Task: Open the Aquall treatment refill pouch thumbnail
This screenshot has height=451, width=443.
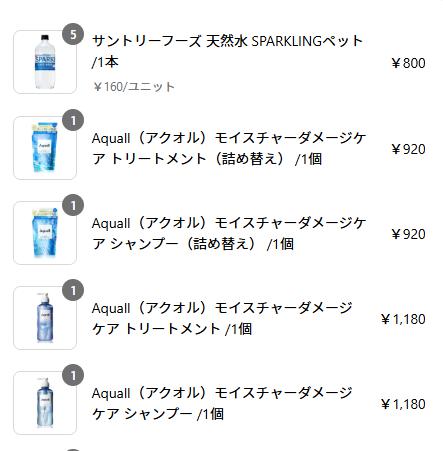Action: pos(45,148)
